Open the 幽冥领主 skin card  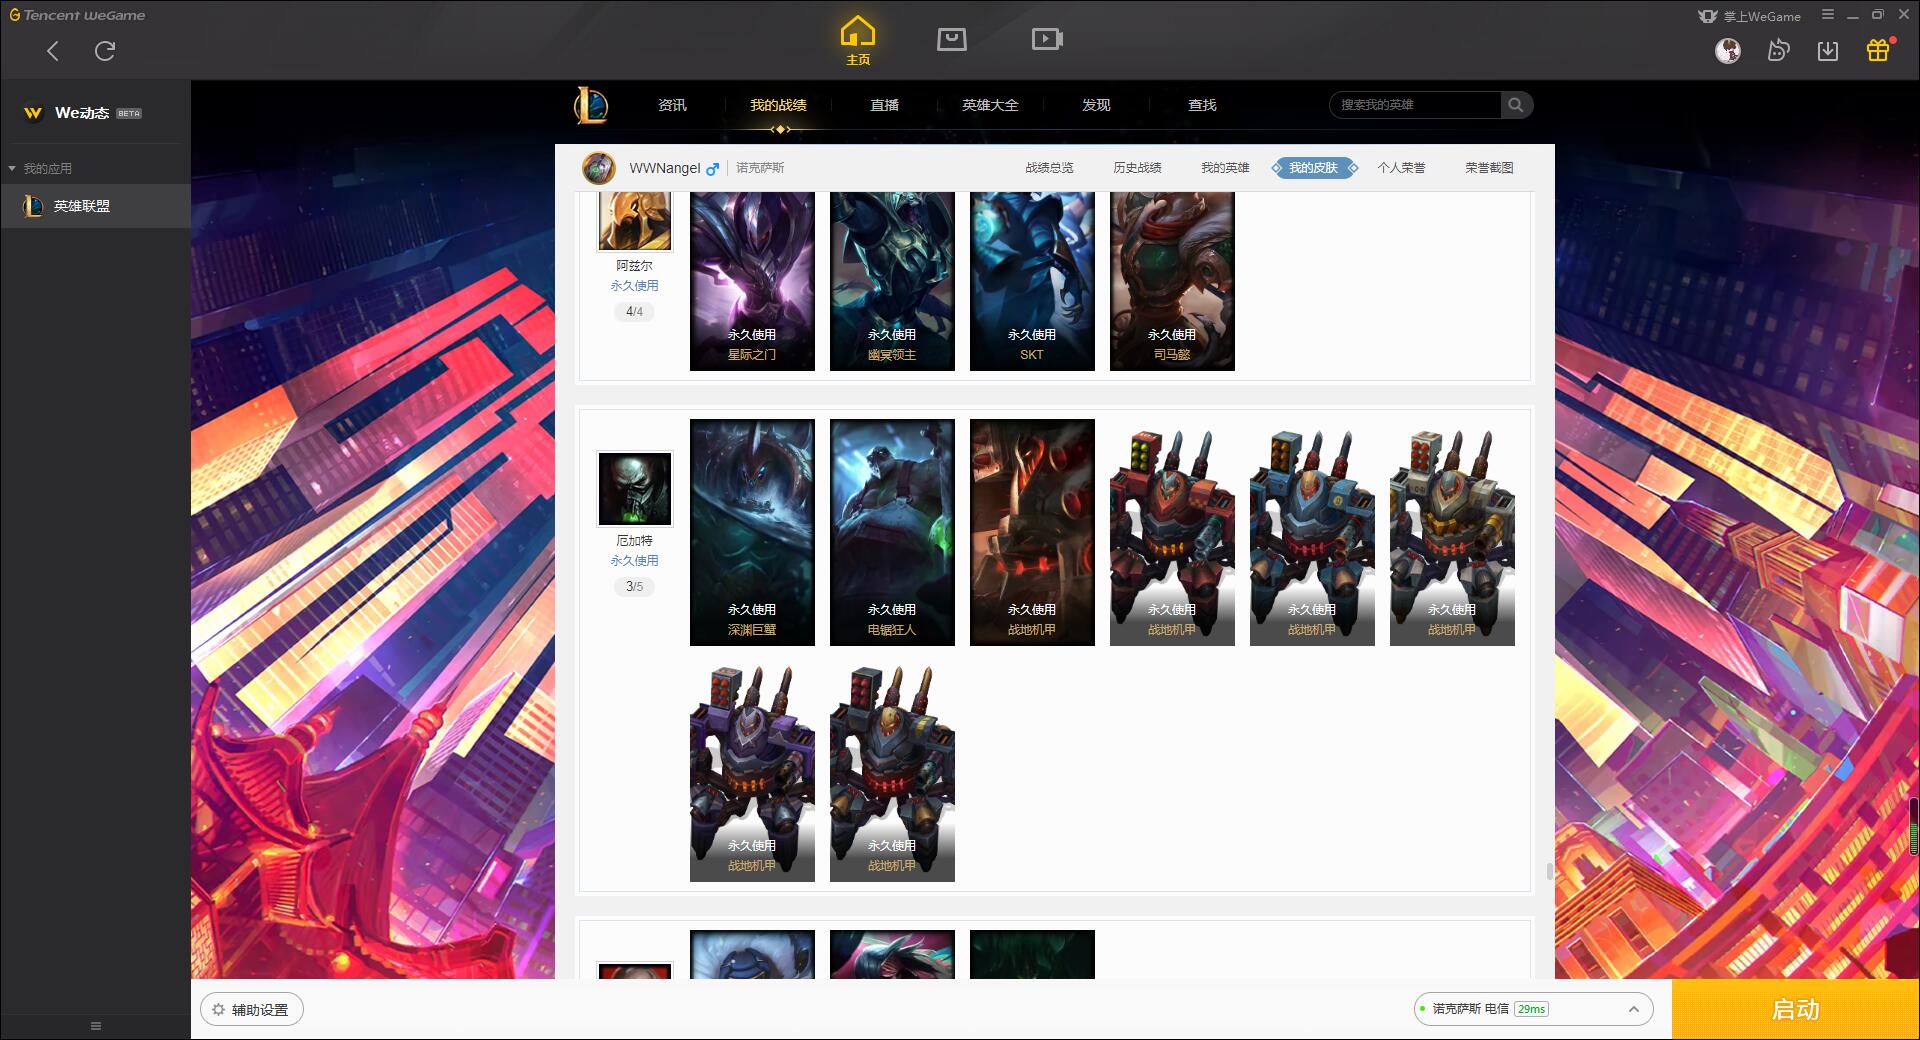click(892, 281)
